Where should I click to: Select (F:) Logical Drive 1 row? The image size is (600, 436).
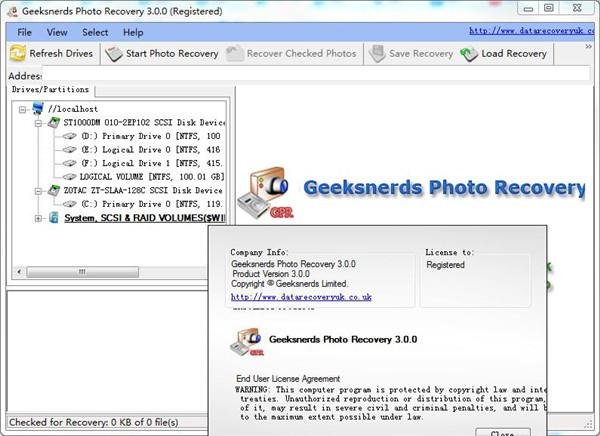(152, 163)
